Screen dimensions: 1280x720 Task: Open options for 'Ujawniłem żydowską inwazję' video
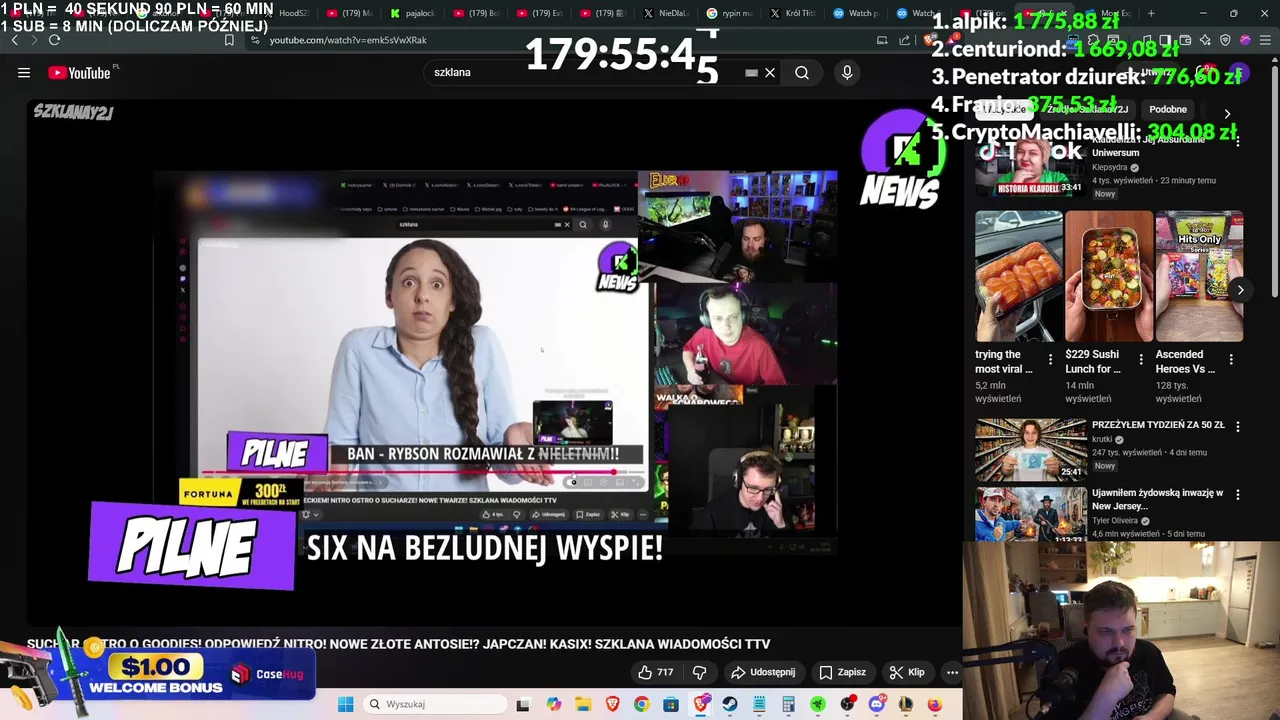(1237, 494)
